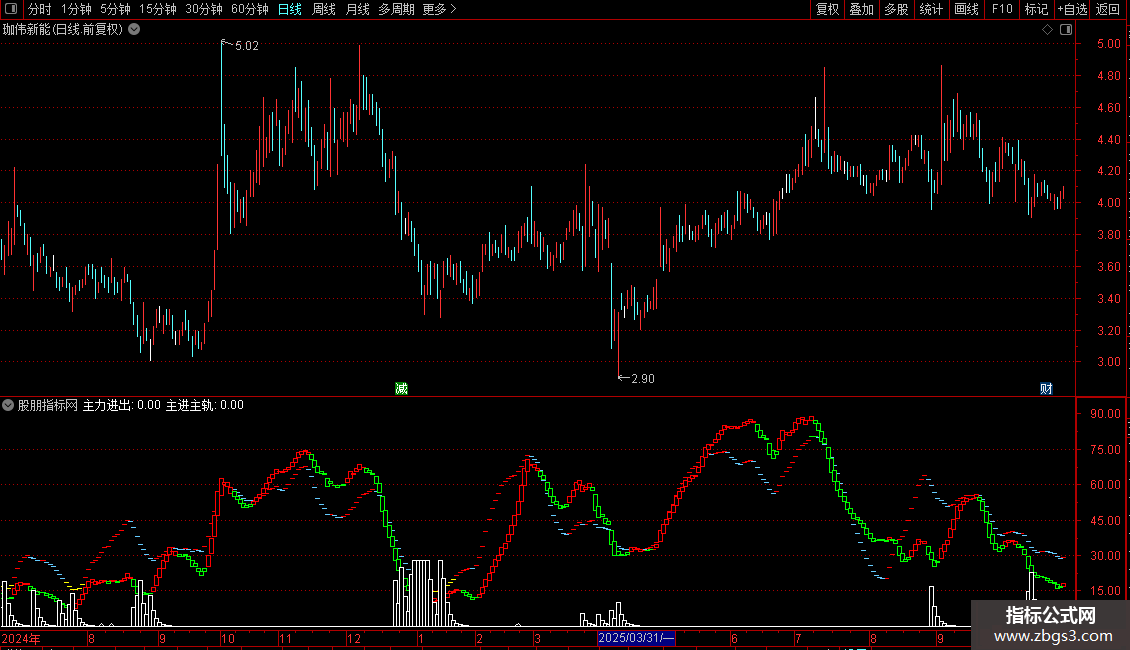The image size is (1130, 650).
Task: Click the highlighted date 2025/03/31
Action: [x=636, y=638]
